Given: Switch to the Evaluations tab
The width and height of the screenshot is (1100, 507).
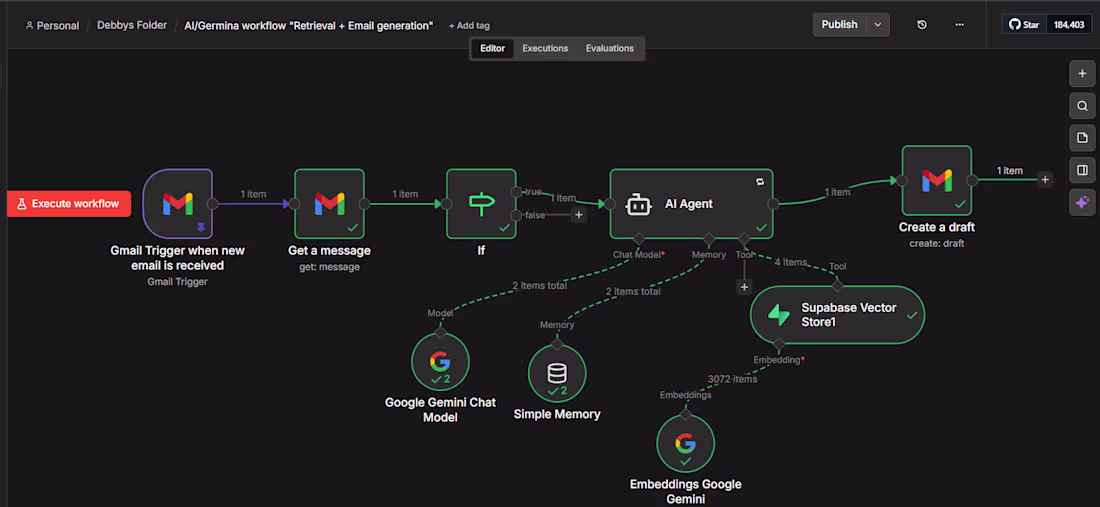Looking at the screenshot, I should [x=610, y=48].
